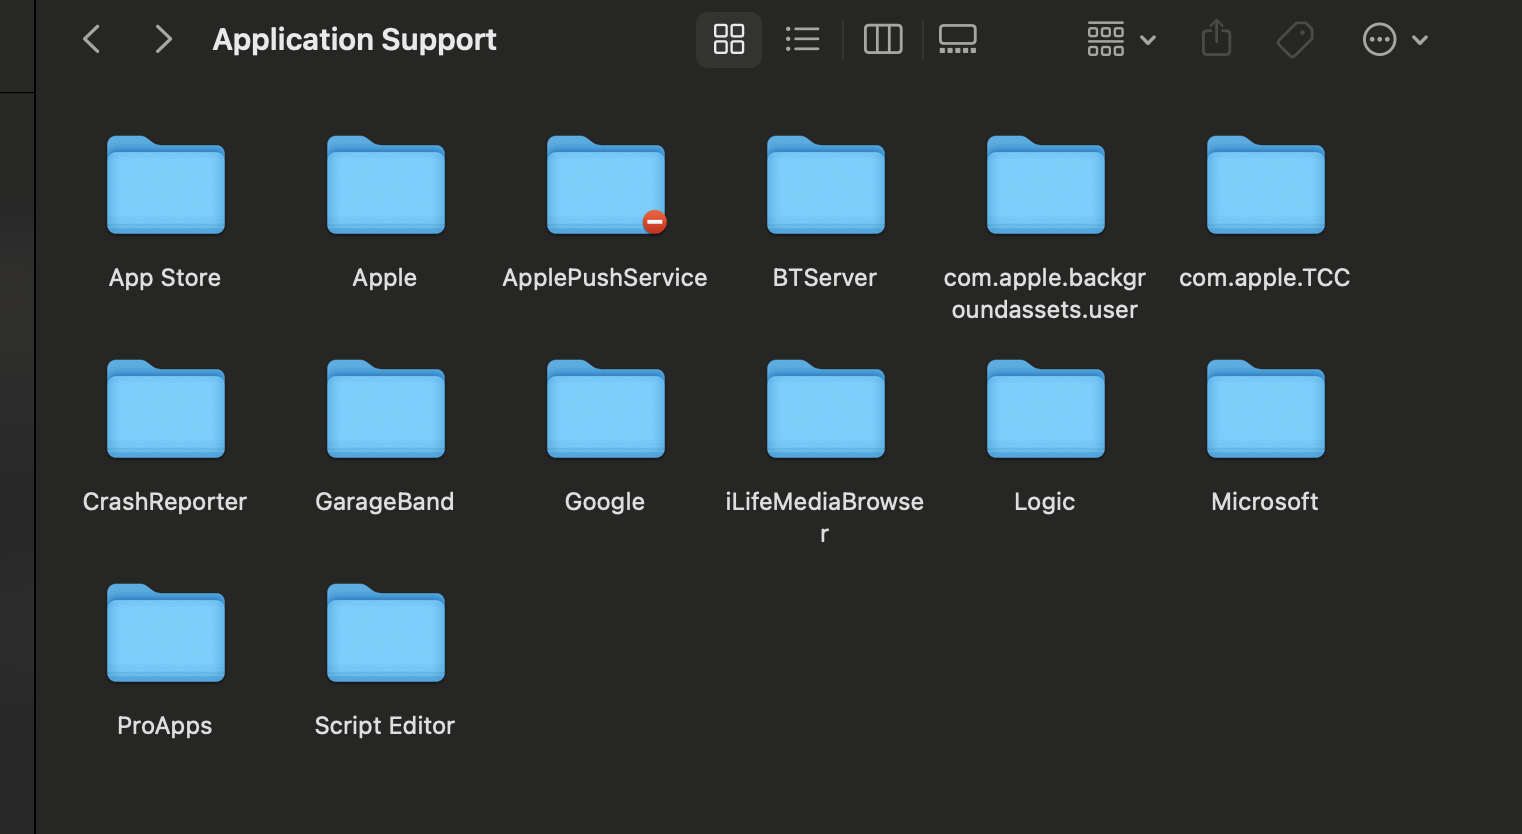Click the Share toolbar icon
The image size is (1522, 834).
(1216, 40)
